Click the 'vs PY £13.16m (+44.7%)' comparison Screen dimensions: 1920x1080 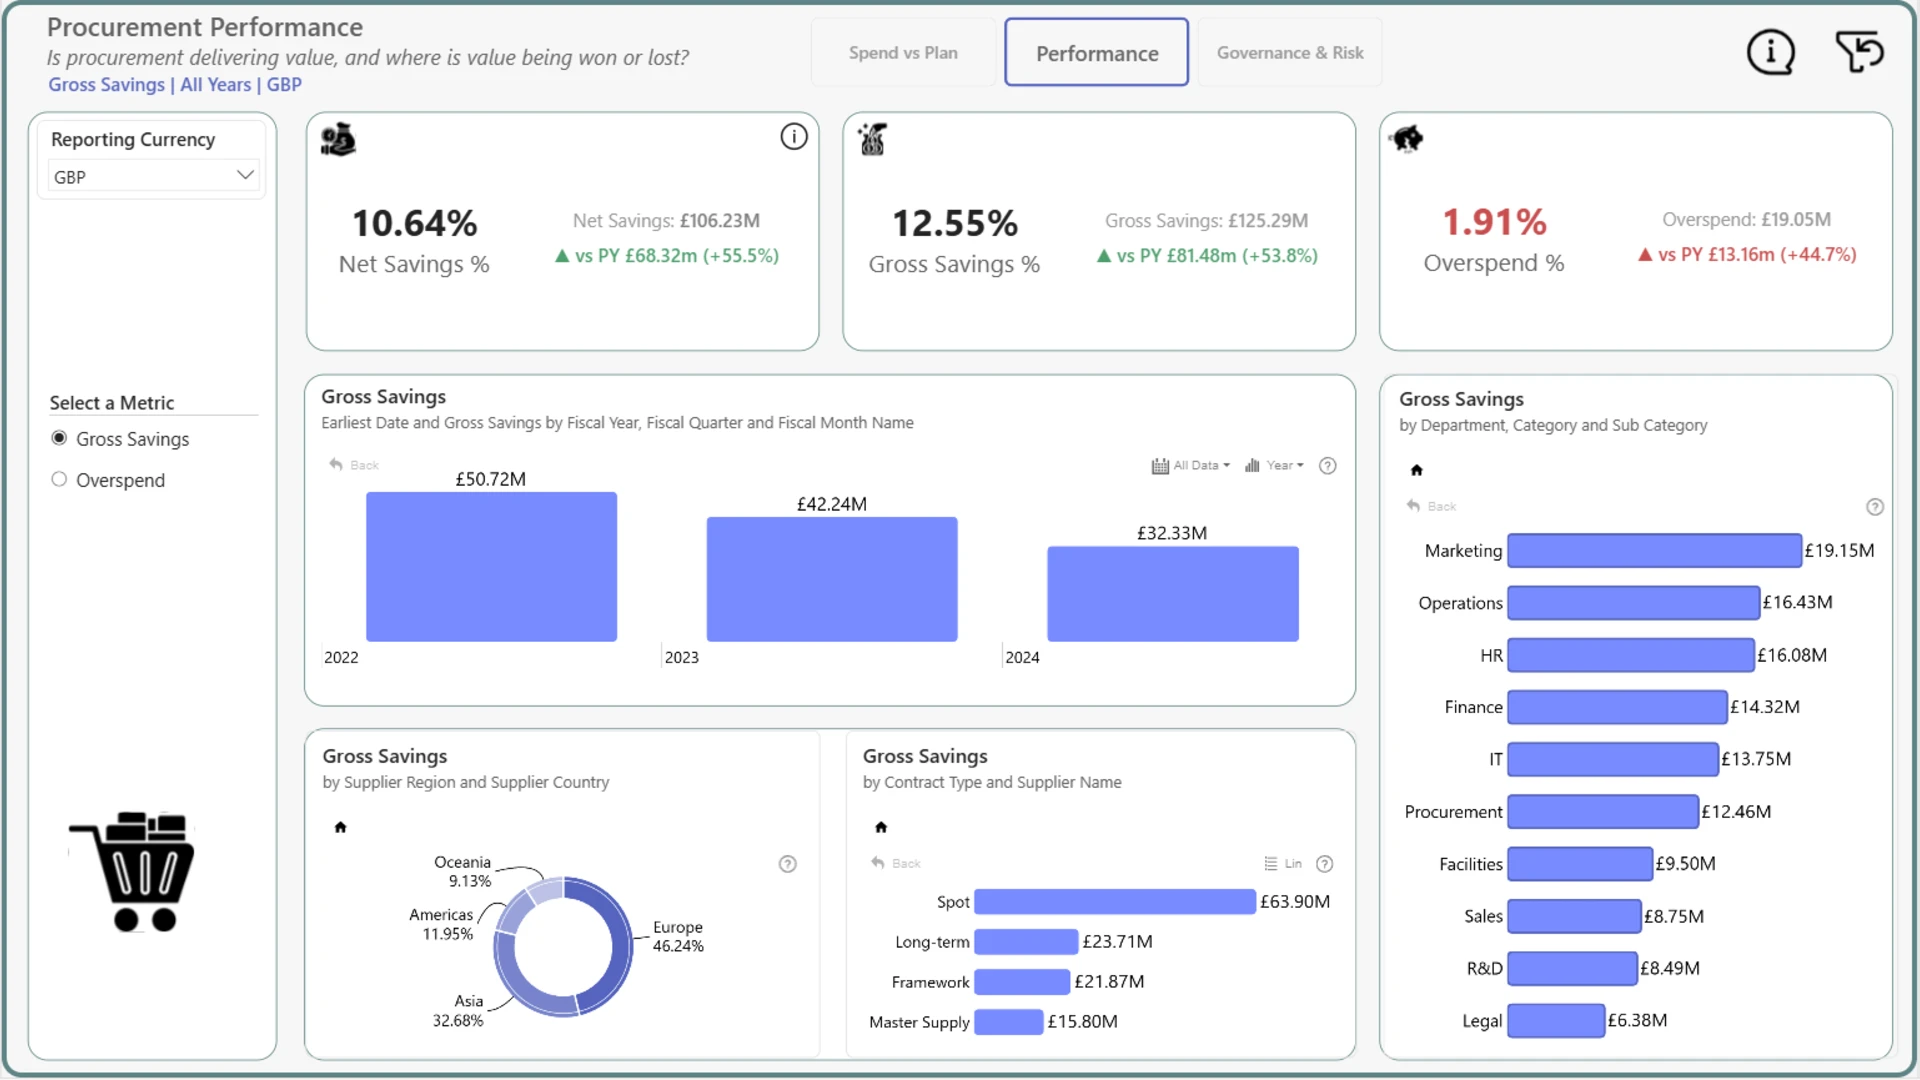(1747, 255)
